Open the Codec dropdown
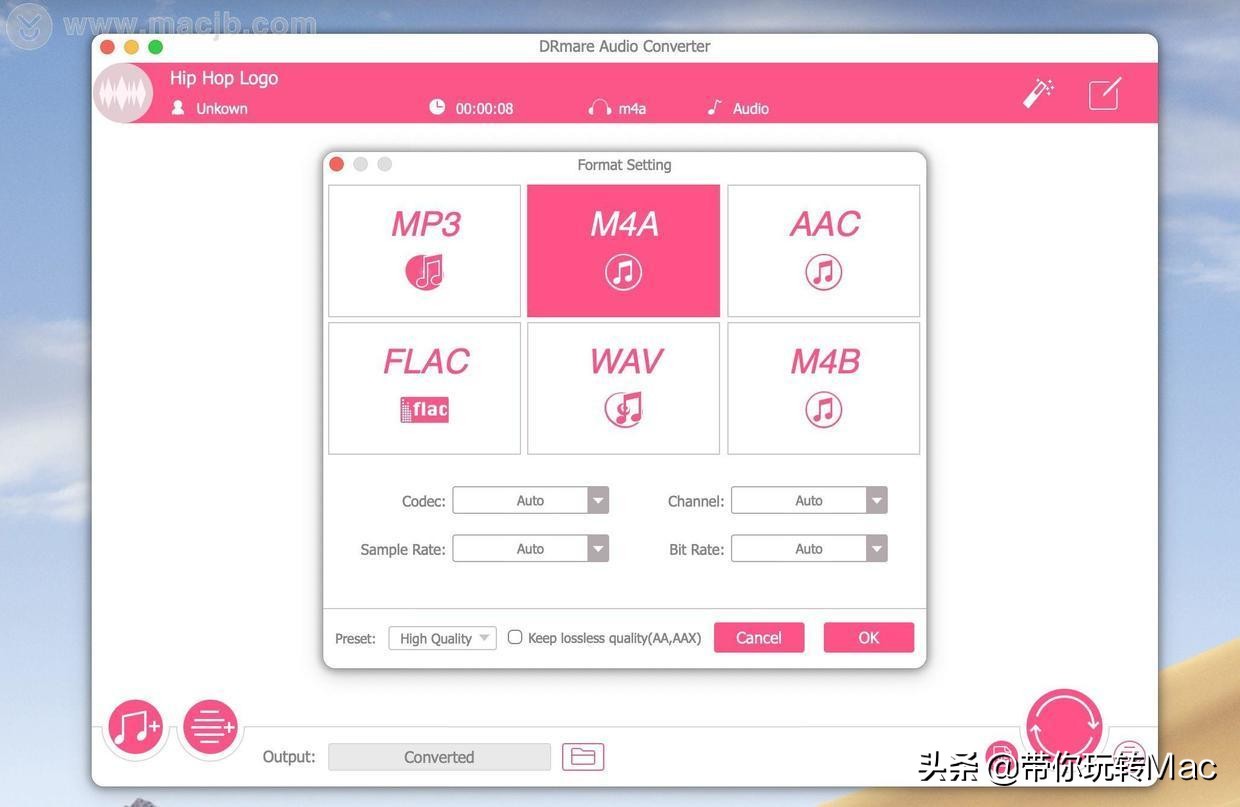 [x=530, y=499]
